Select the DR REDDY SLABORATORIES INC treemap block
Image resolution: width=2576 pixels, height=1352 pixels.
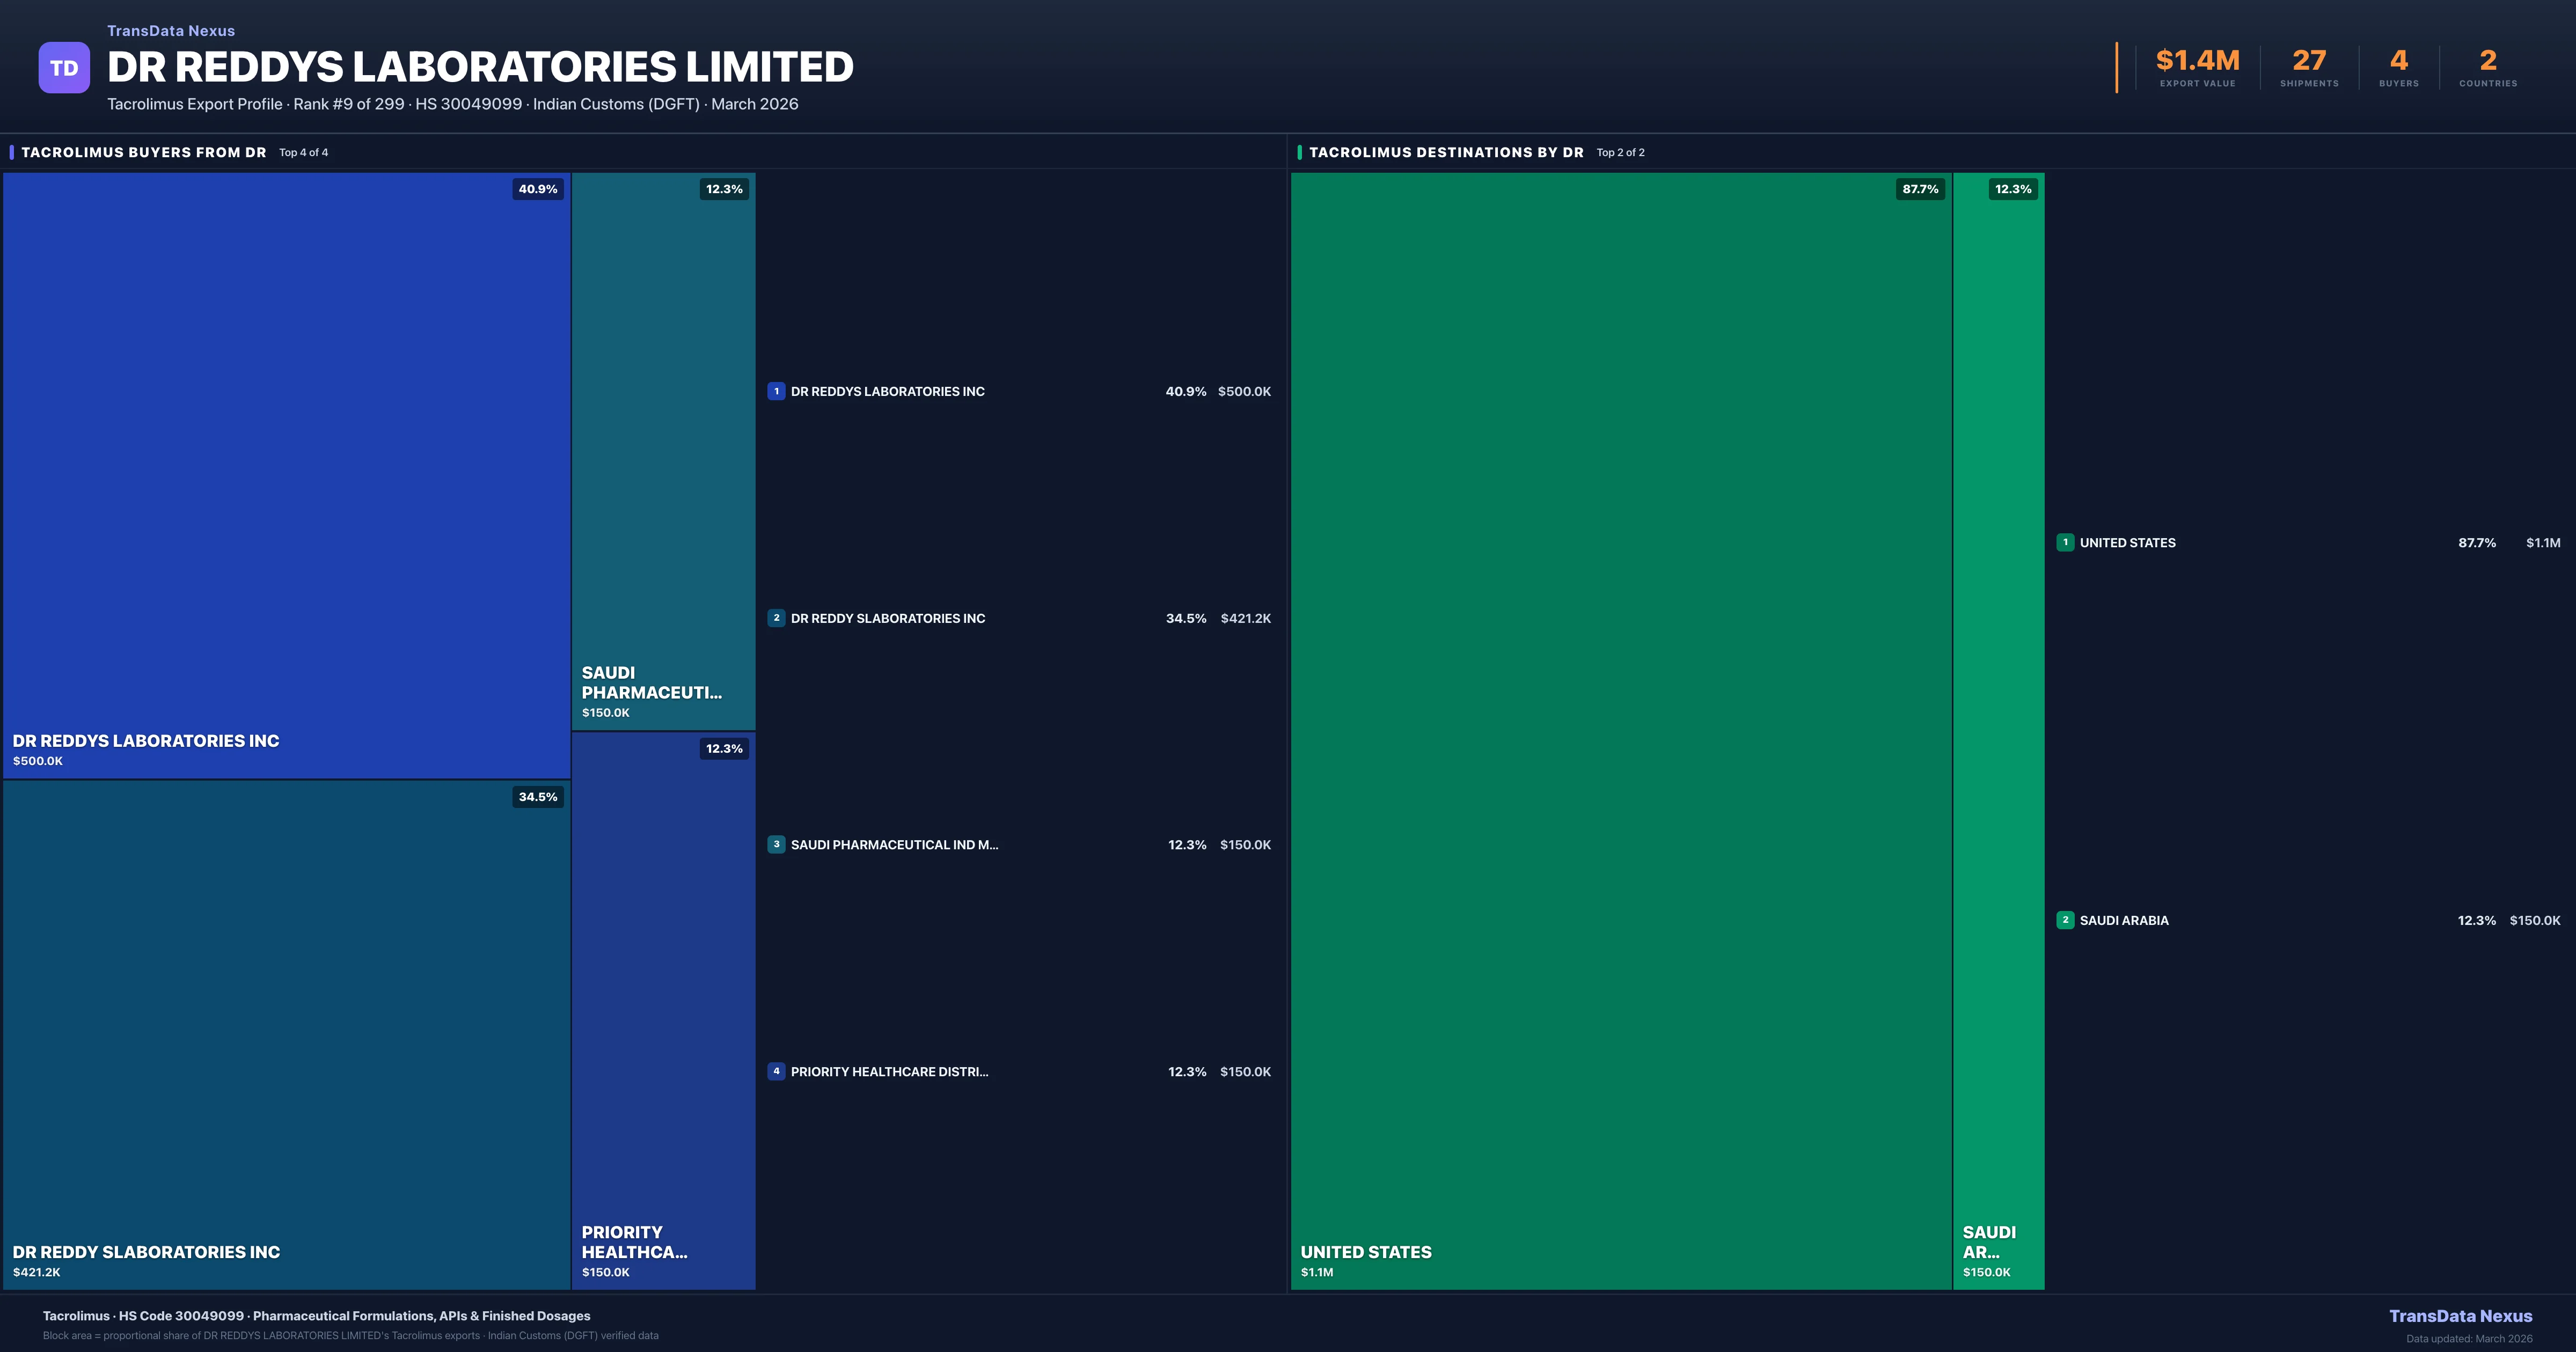pyautogui.click(x=286, y=1035)
